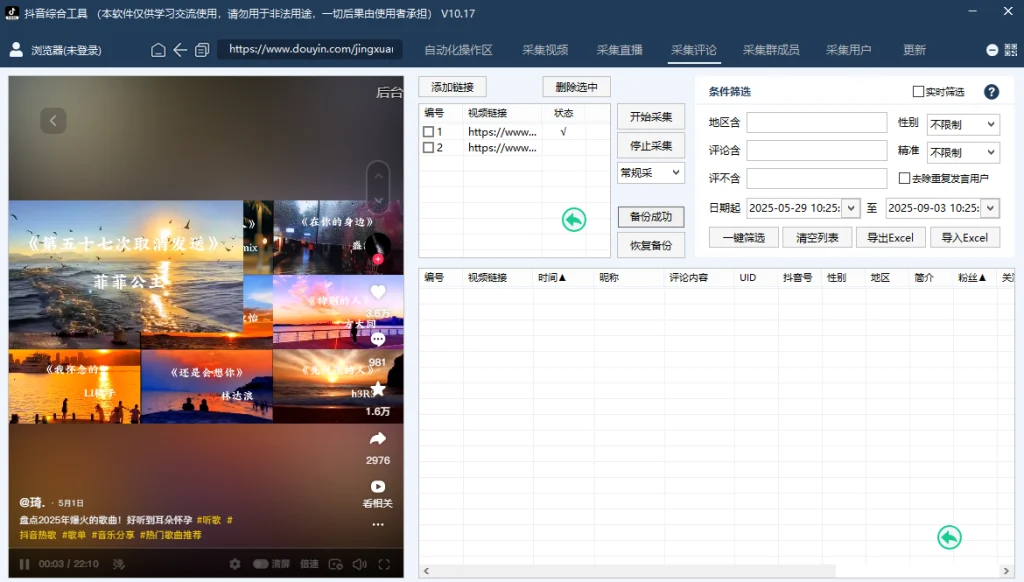This screenshot has height=582, width=1024.
Task: Click the 停止采集 button
Action: pyautogui.click(x=650, y=146)
